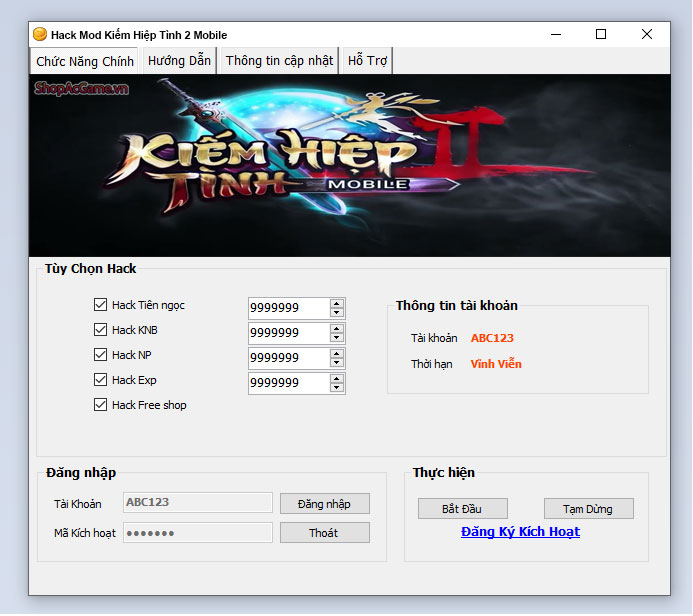Open the Hướng Dẫn tab
Image resolution: width=693 pixels, height=616 pixels.
pyautogui.click(x=179, y=61)
